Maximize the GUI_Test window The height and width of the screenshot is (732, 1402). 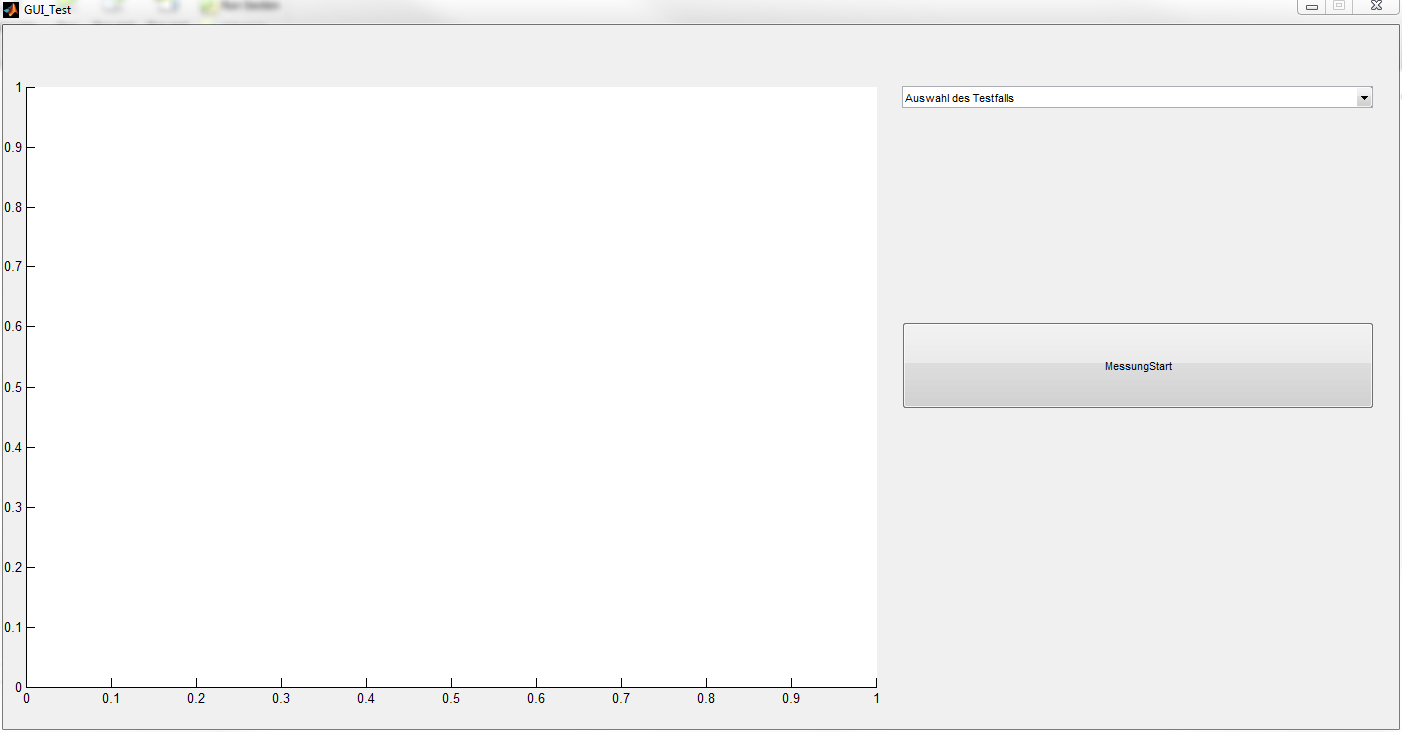(x=1338, y=6)
